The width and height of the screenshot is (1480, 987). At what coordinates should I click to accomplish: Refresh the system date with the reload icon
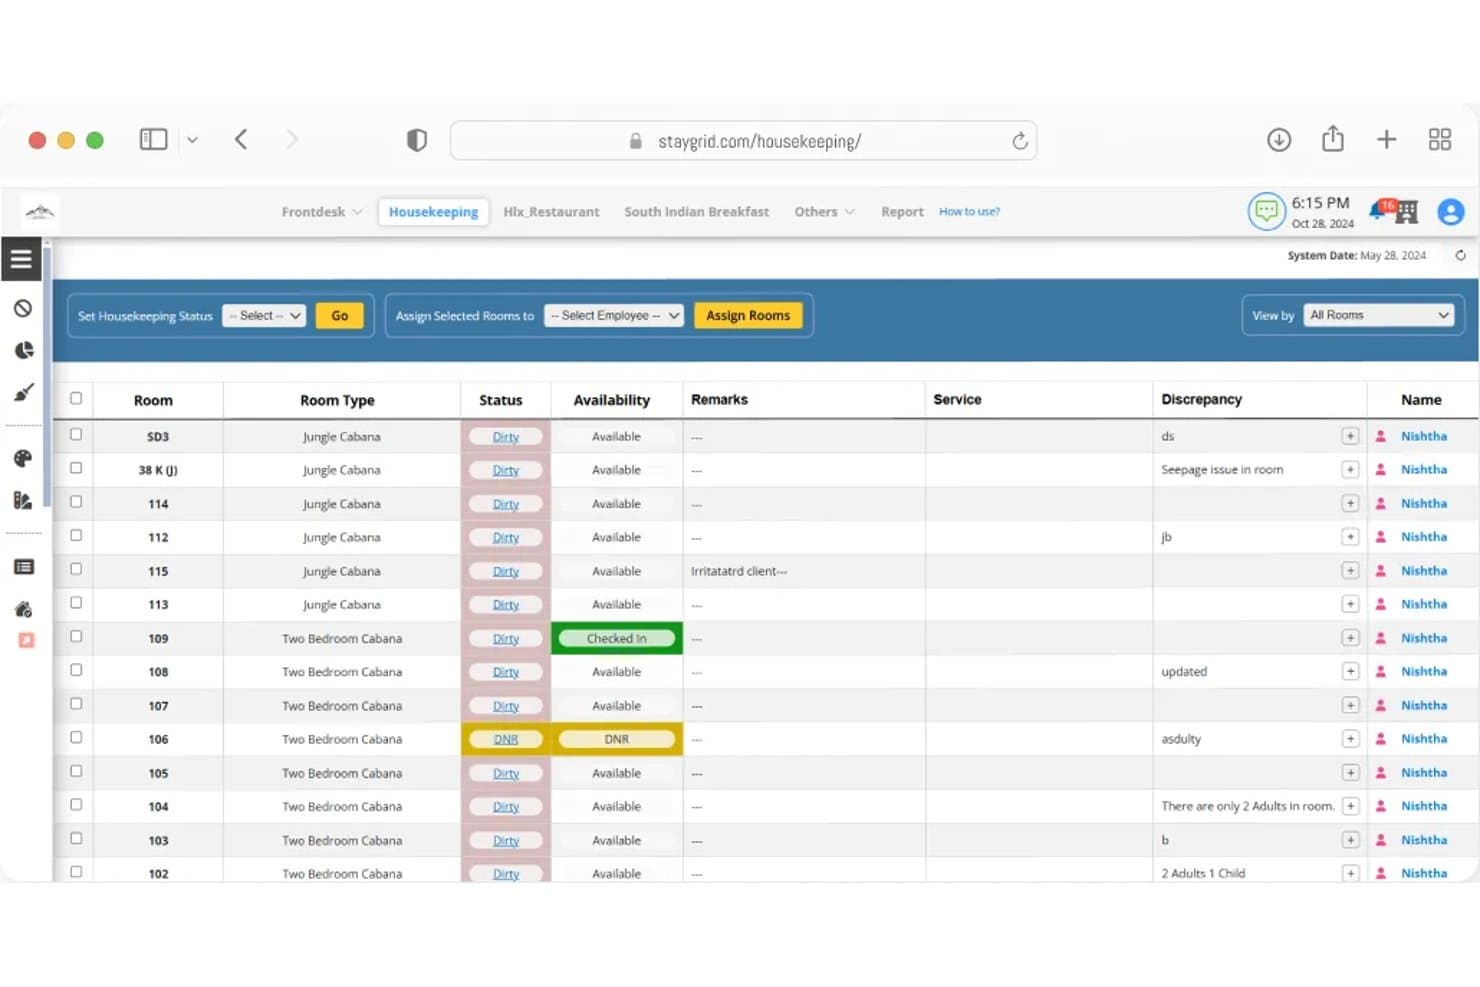point(1460,256)
